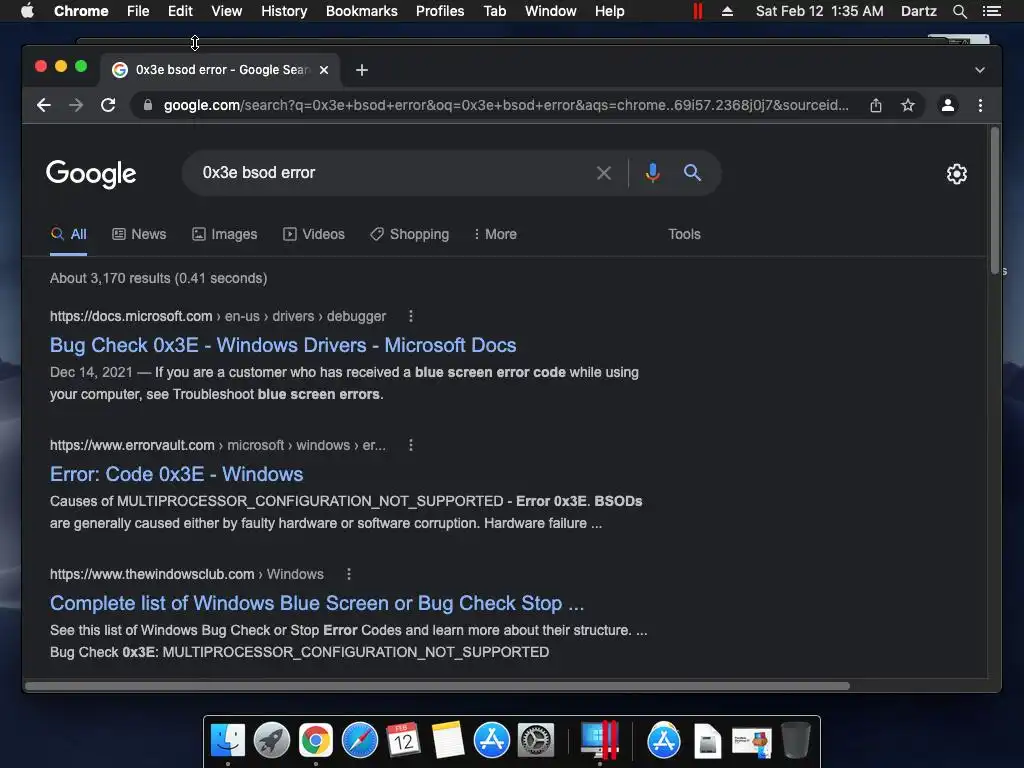Open Finder from the Dock
Screen dimensions: 1024x768
point(227,741)
